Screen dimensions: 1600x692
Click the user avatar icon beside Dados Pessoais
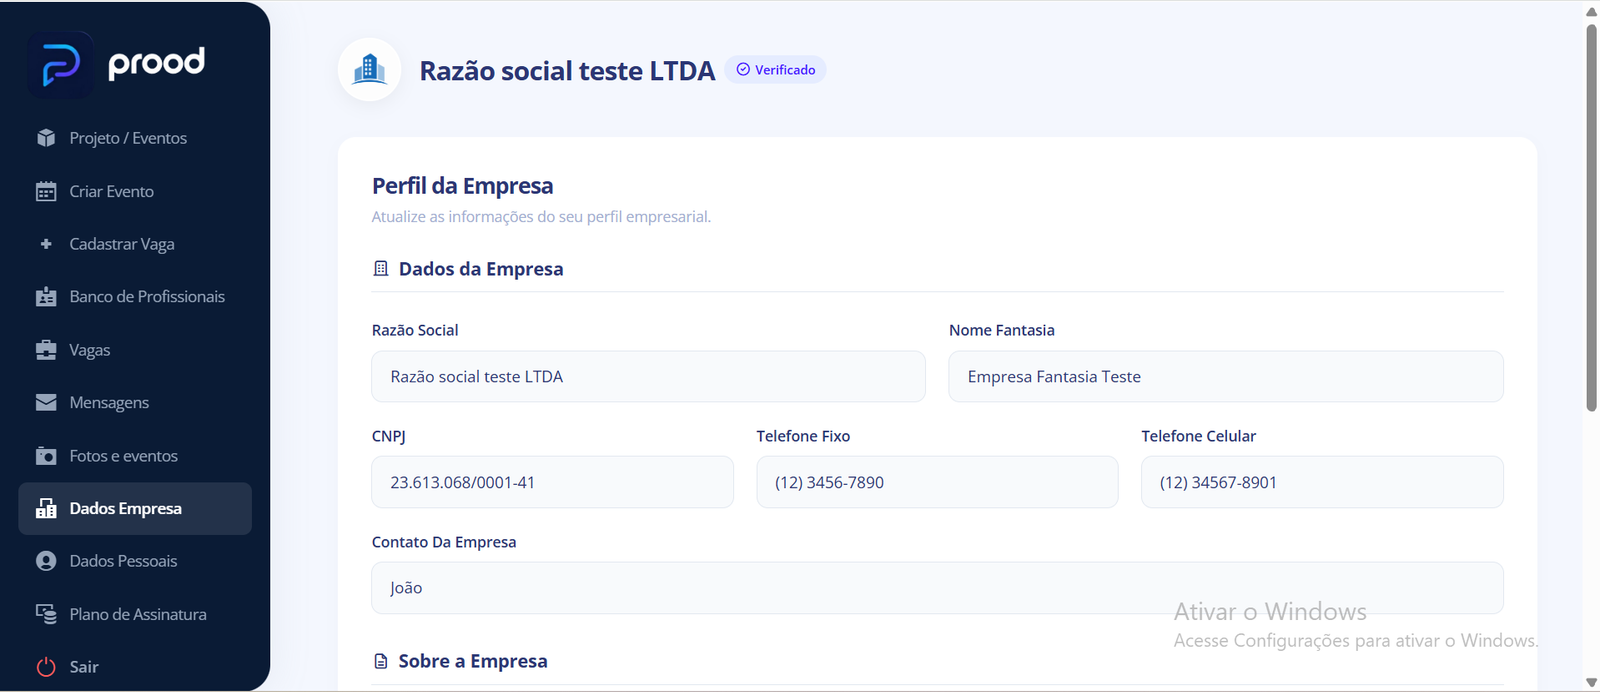pos(46,561)
